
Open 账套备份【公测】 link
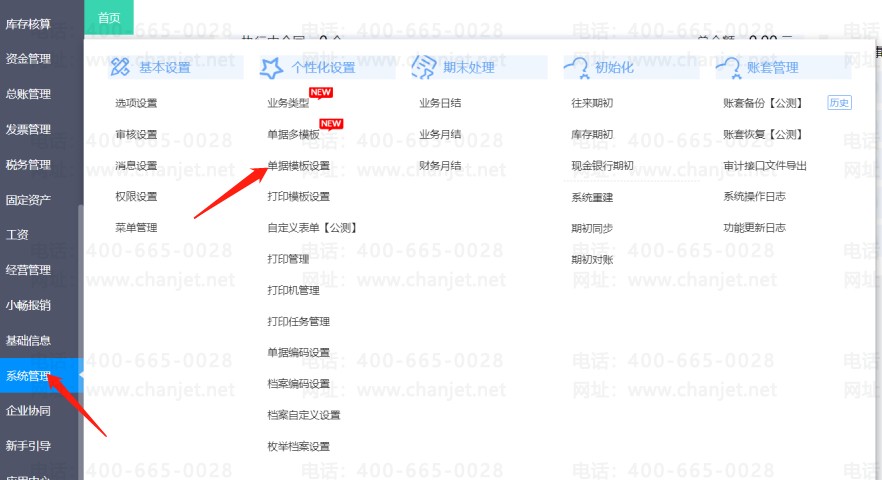pyautogui.click(x=763, y=103)
